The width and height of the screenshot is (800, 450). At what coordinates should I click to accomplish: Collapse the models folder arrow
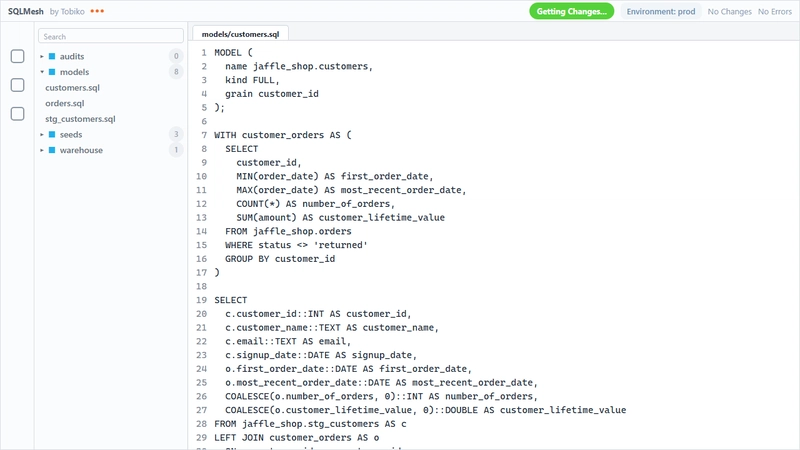click(x=42, y=72)
